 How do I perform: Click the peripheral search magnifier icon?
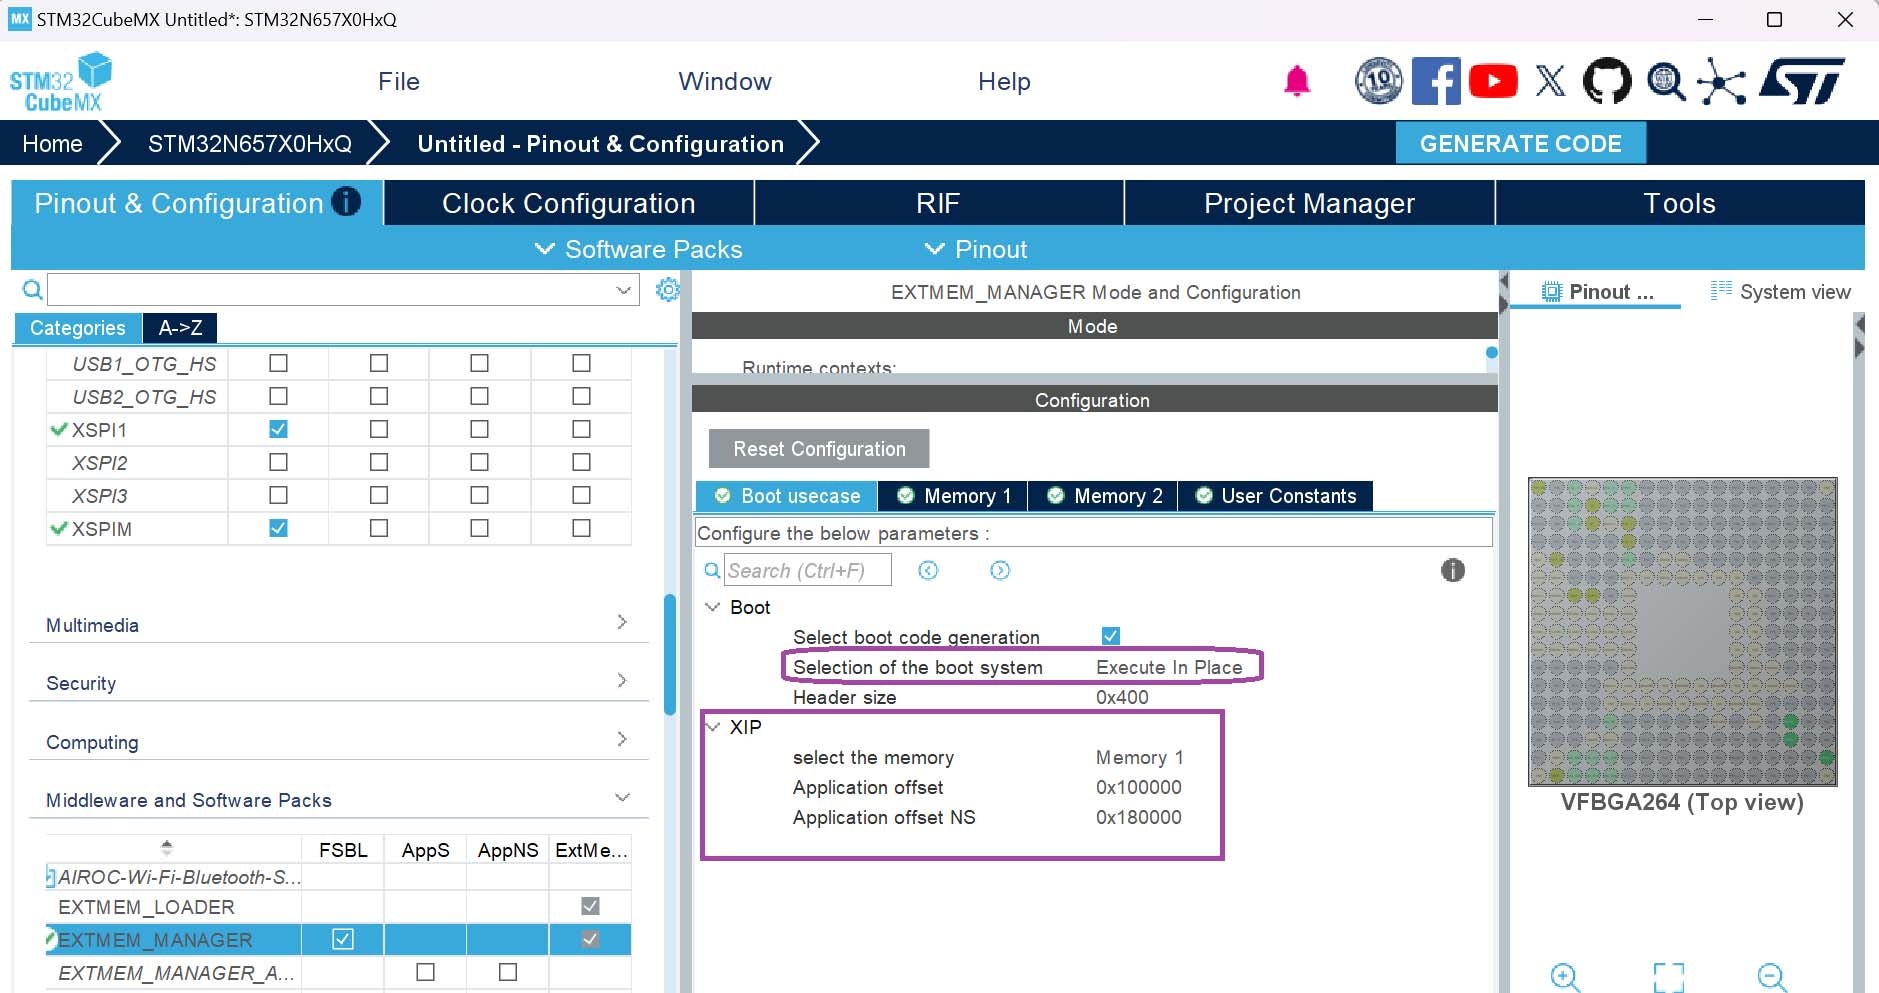[33, 290]
